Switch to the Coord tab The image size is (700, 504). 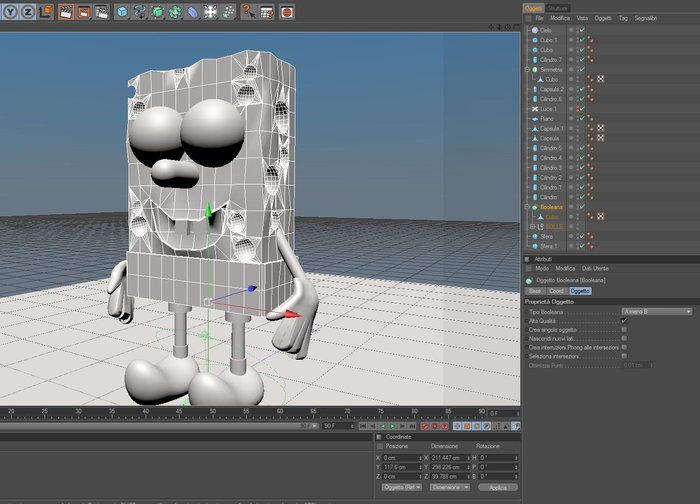pos(556,291)
